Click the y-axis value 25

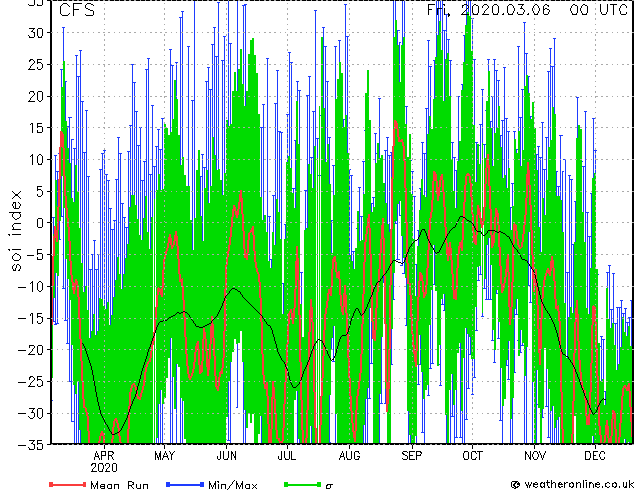(x=36, y=64)
